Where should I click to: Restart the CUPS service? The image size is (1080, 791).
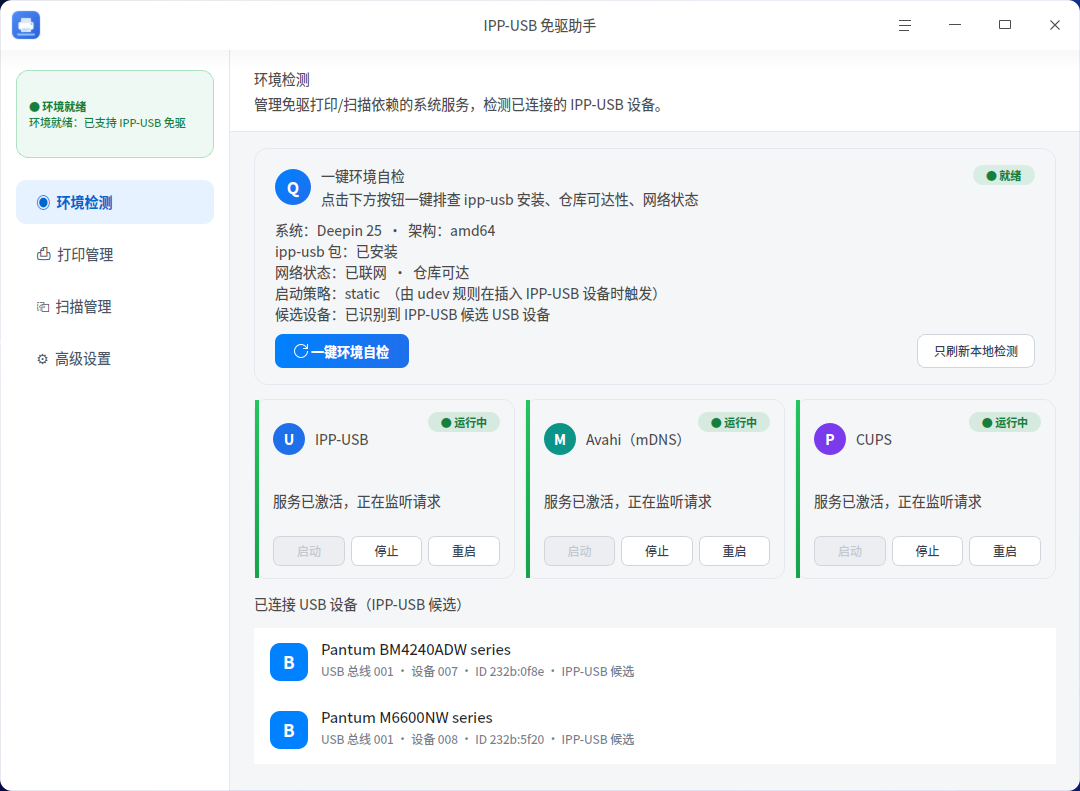pyautogui.click(x=1005, y=551)
